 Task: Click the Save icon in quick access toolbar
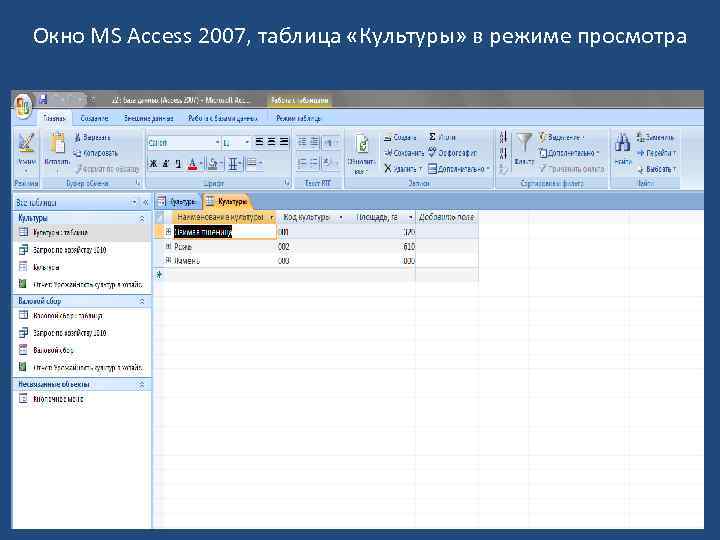44,100
